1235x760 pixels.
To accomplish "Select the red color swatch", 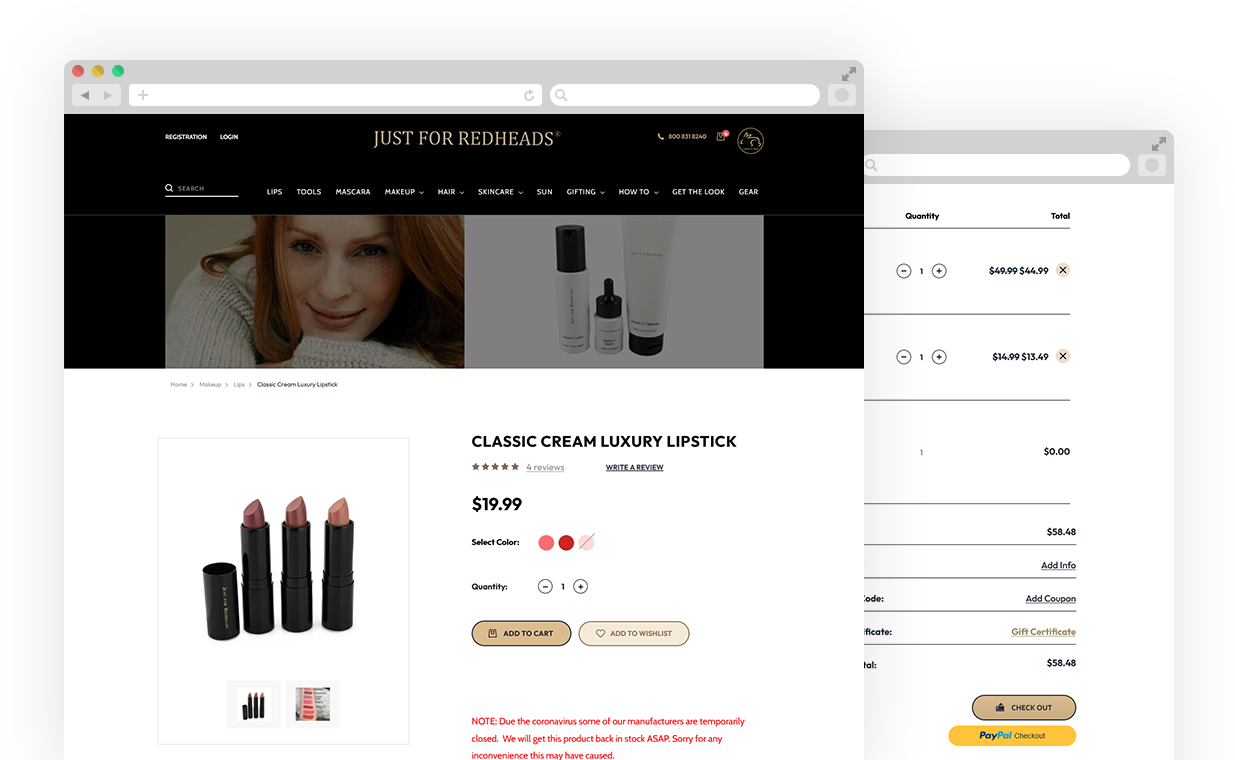I will 566,543.
